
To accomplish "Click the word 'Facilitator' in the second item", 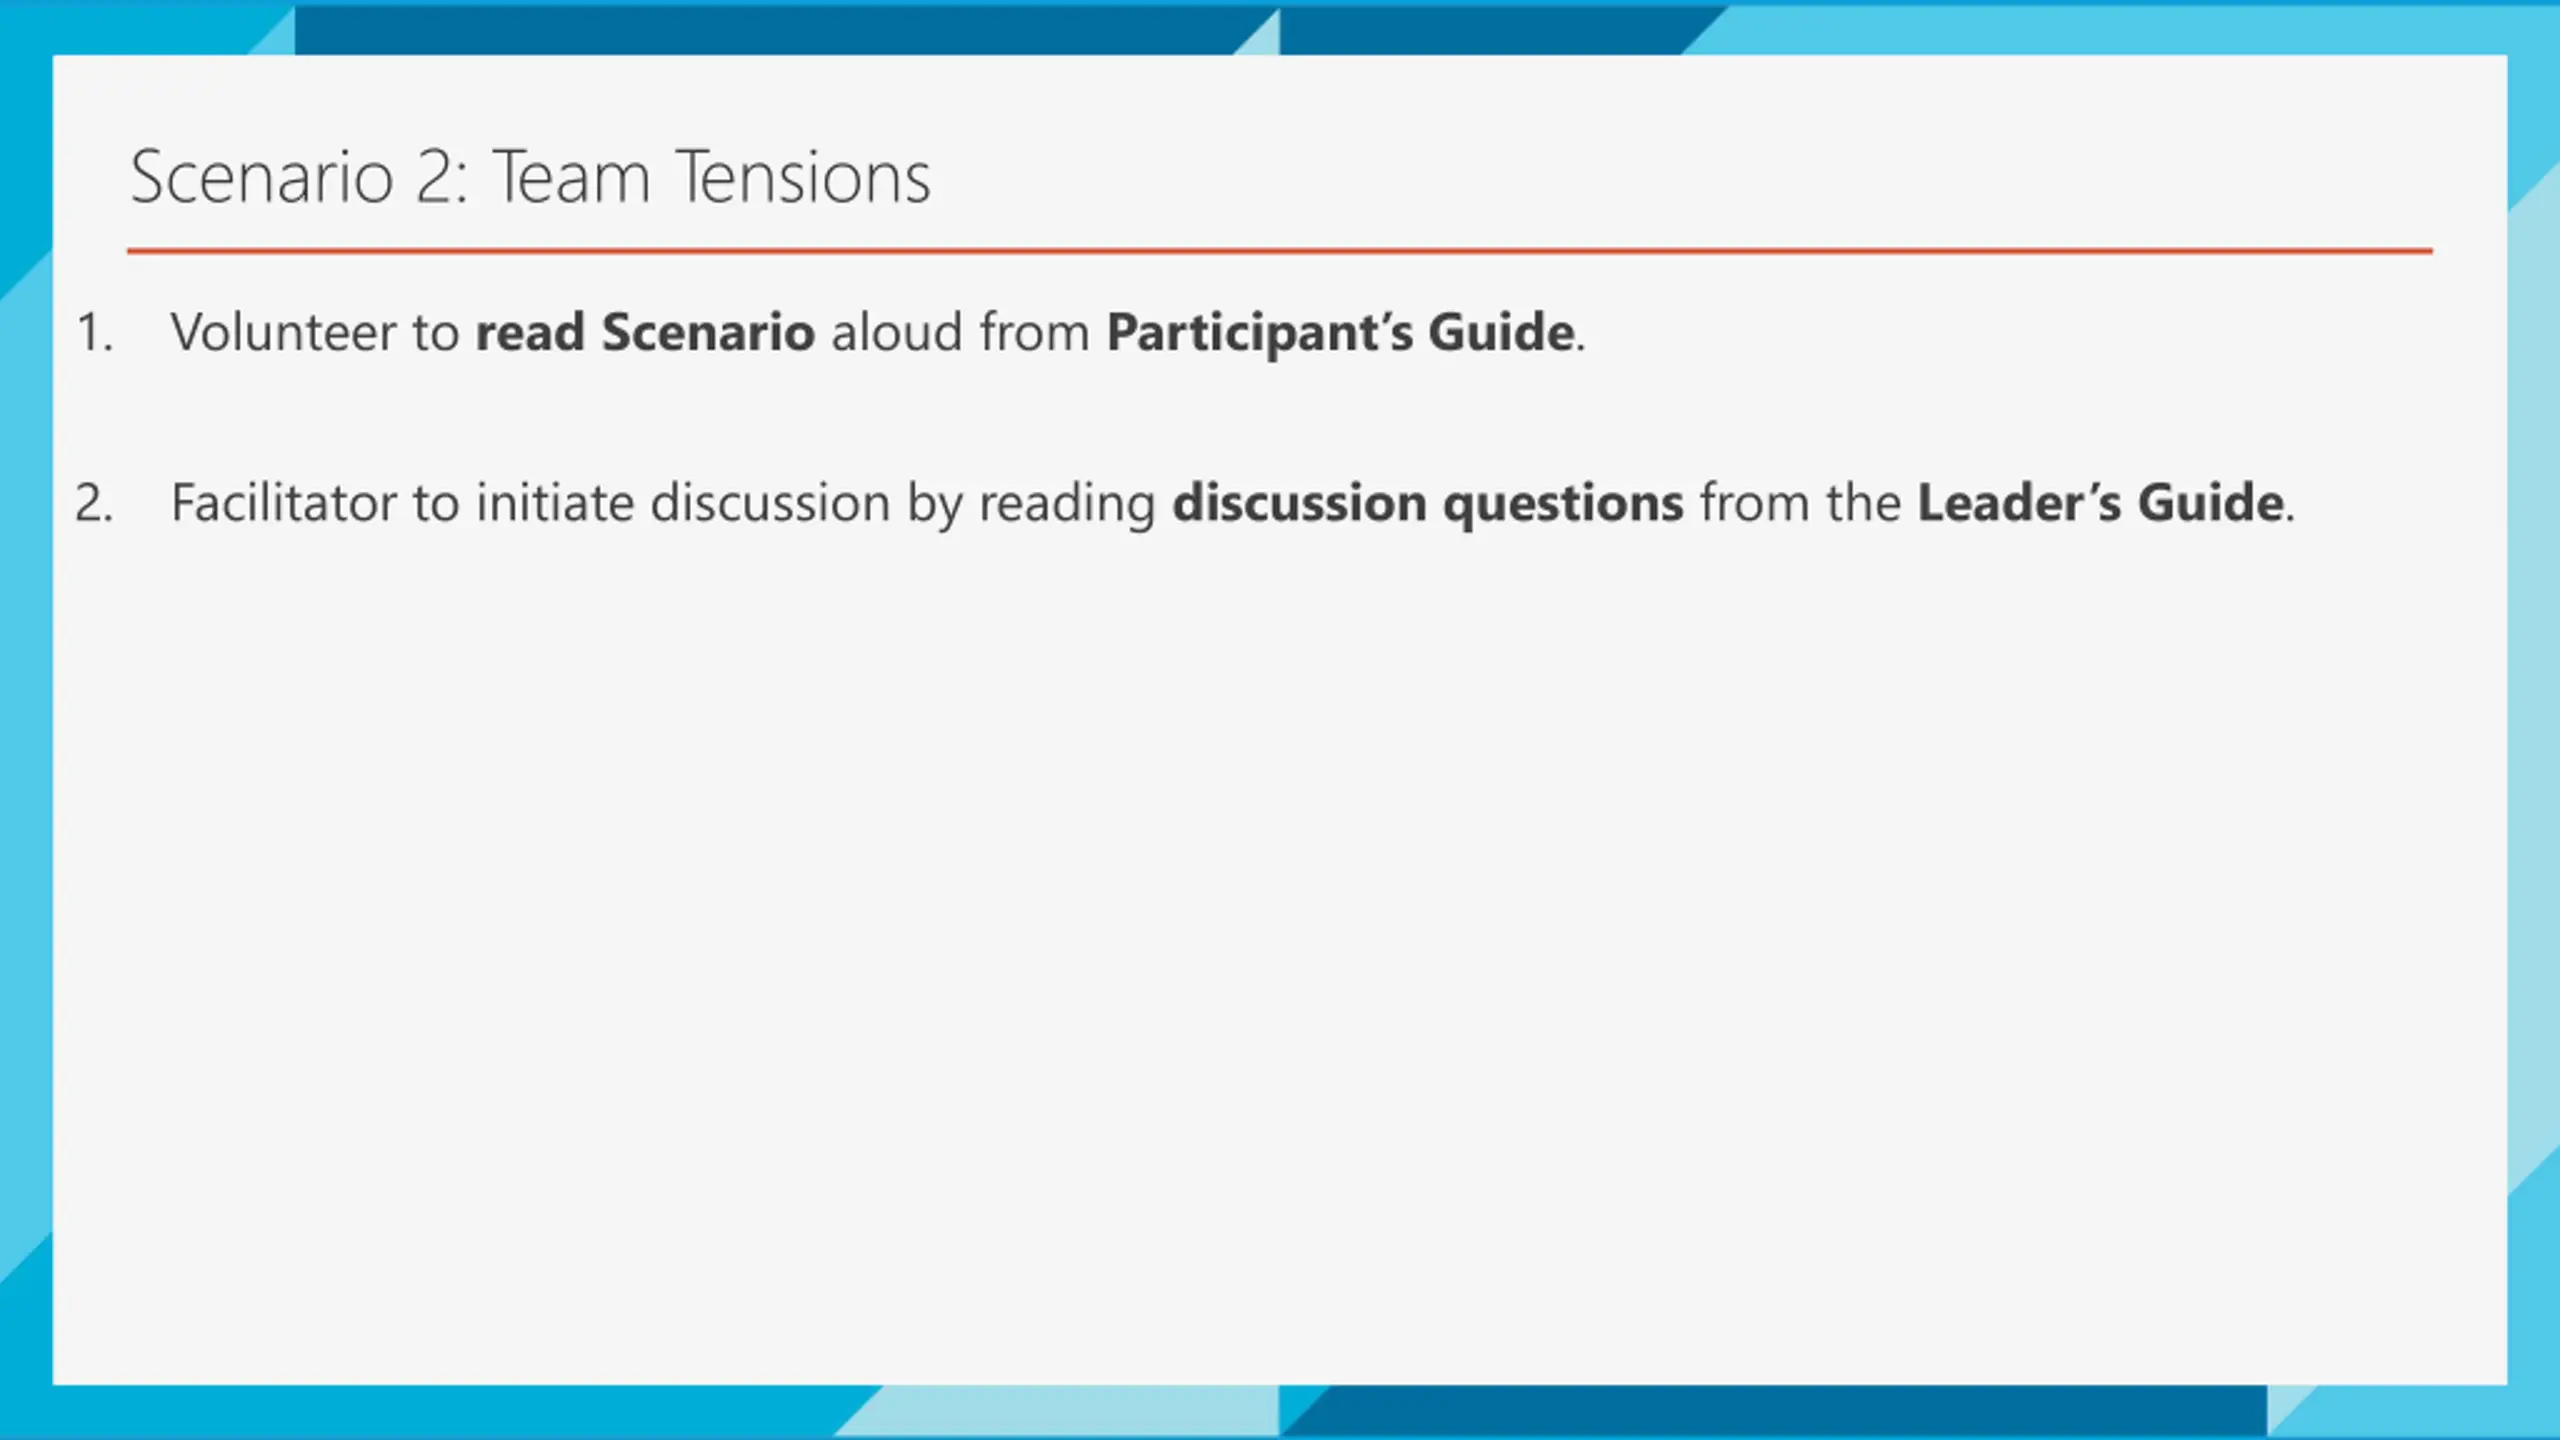I will 283,502.
